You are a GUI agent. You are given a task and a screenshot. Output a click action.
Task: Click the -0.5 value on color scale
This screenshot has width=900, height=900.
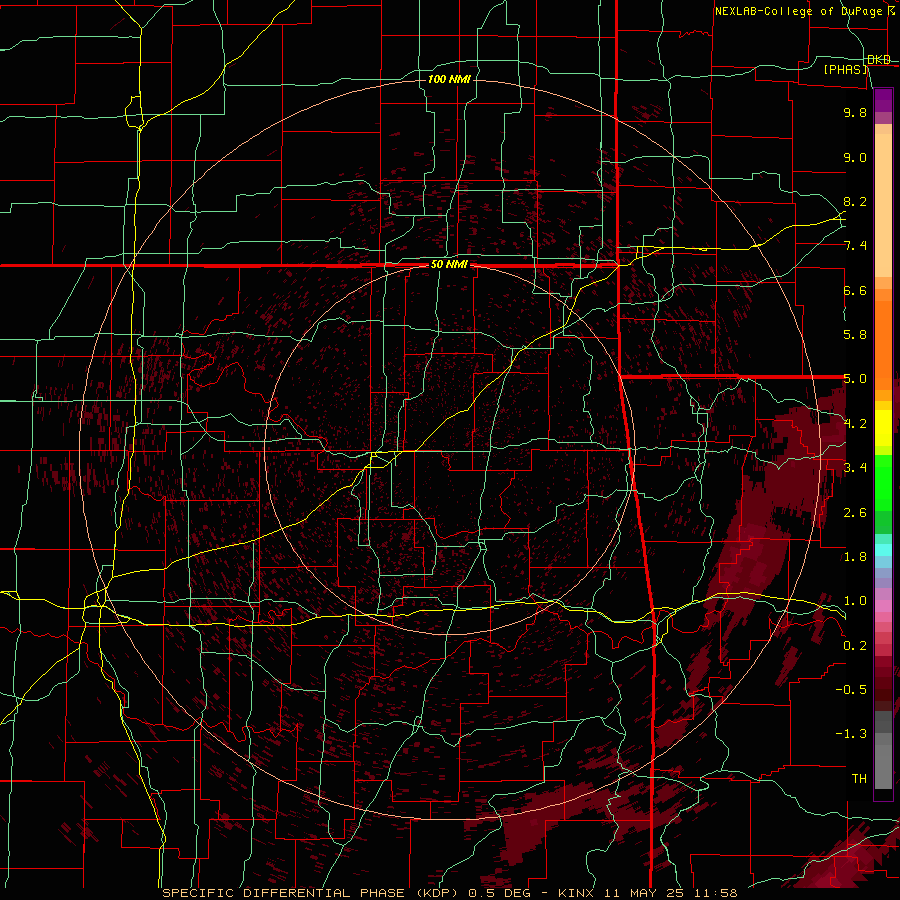[x=851, y=690]
